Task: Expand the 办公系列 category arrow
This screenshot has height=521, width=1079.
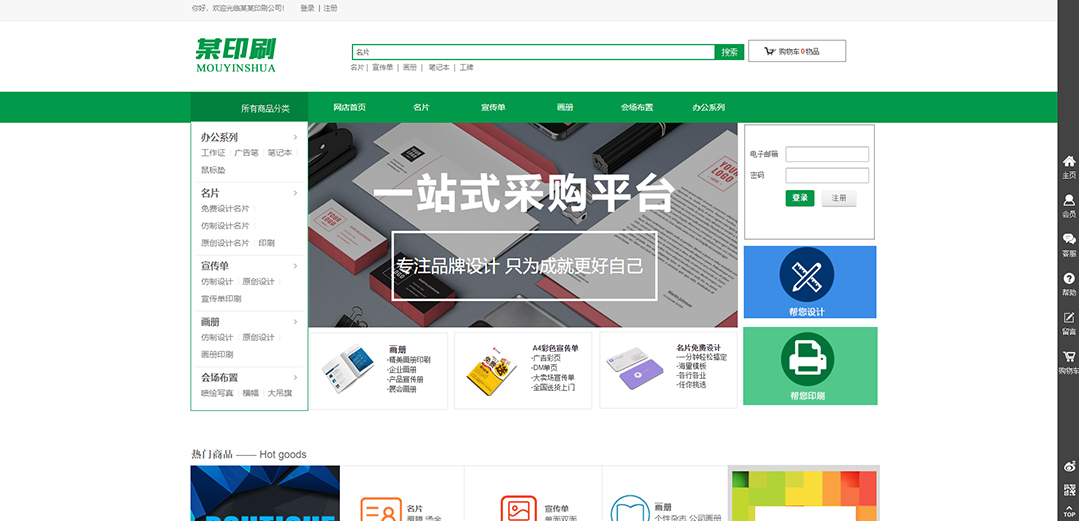Action: [295, 137]
